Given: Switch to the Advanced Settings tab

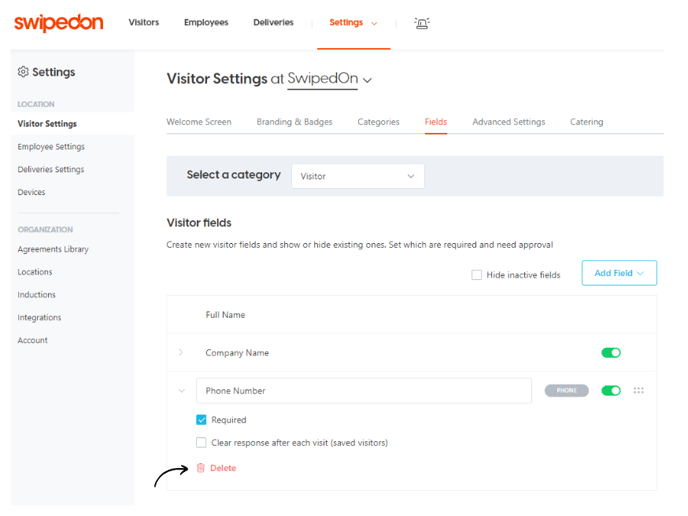Looking at the screenshot, I should [509, 122].
